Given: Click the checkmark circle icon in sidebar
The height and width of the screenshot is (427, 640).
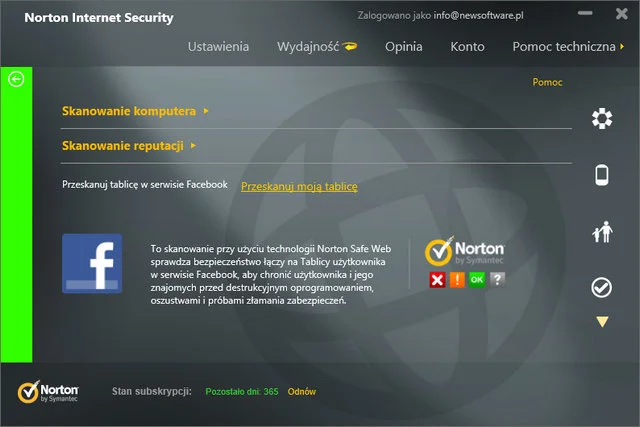Looking at the screenshot, I should coord(602,287).
